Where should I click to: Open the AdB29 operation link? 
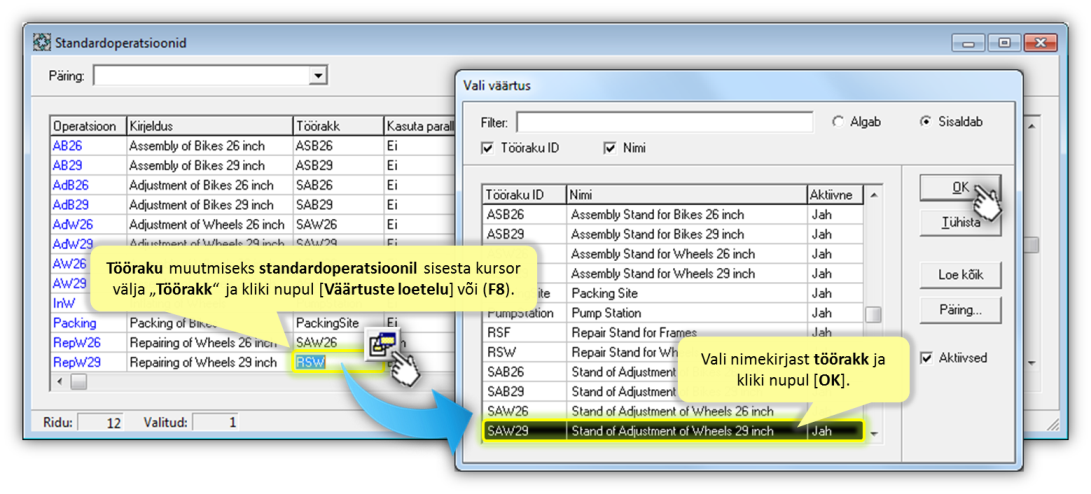(x=70, y=205)
